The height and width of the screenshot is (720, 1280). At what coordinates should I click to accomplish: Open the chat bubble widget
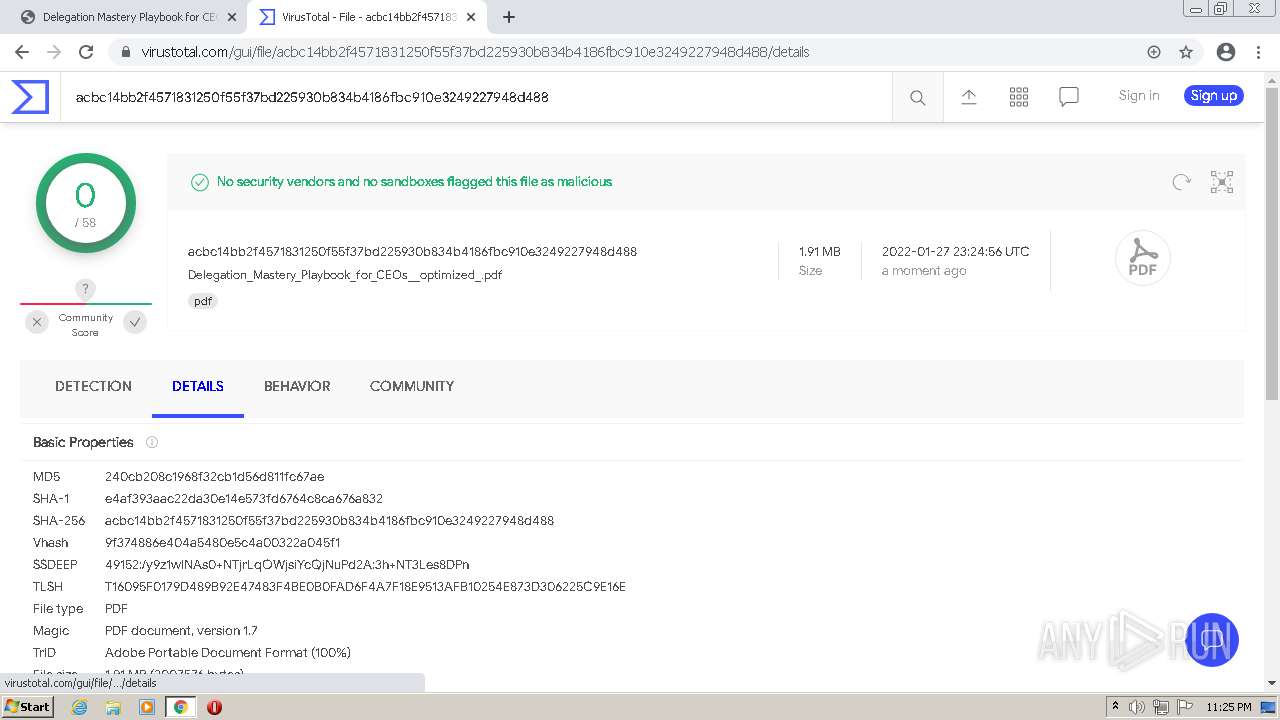coord(1212,640)
